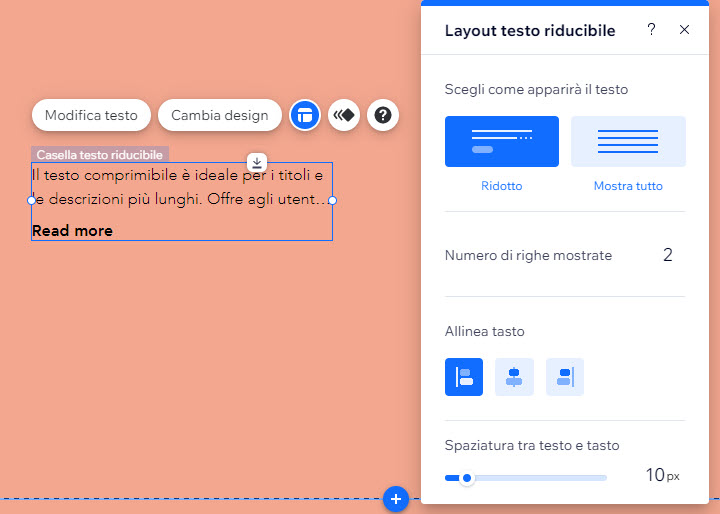Open the Animation icon with the diamond
720x514 pixels.
click(x=344, y=115)
